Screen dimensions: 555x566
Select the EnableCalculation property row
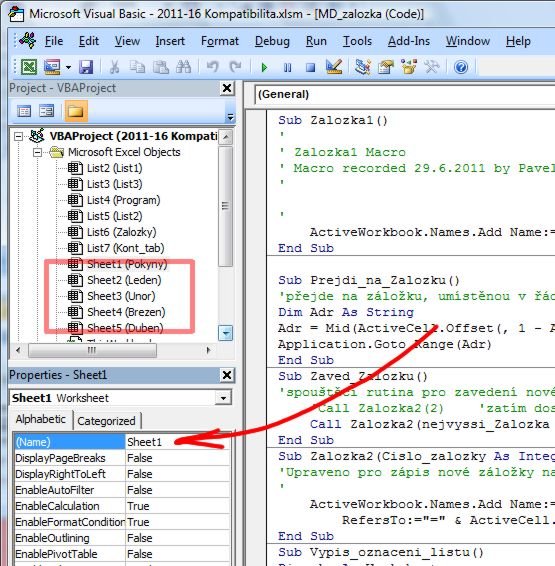[122, 506]
